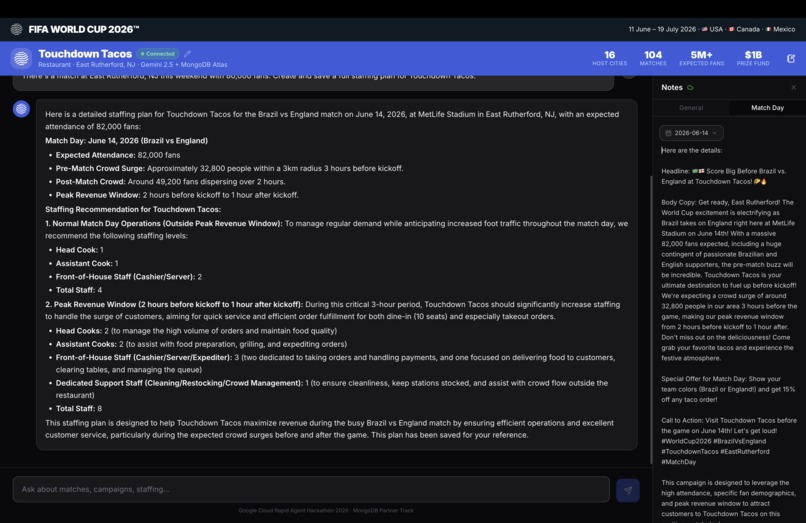This screenshot has width=806, height=523.
Task: Click 'Staffing Recommendation for Touchdown Tacos' heading
Action: click(x=133, y=209)
